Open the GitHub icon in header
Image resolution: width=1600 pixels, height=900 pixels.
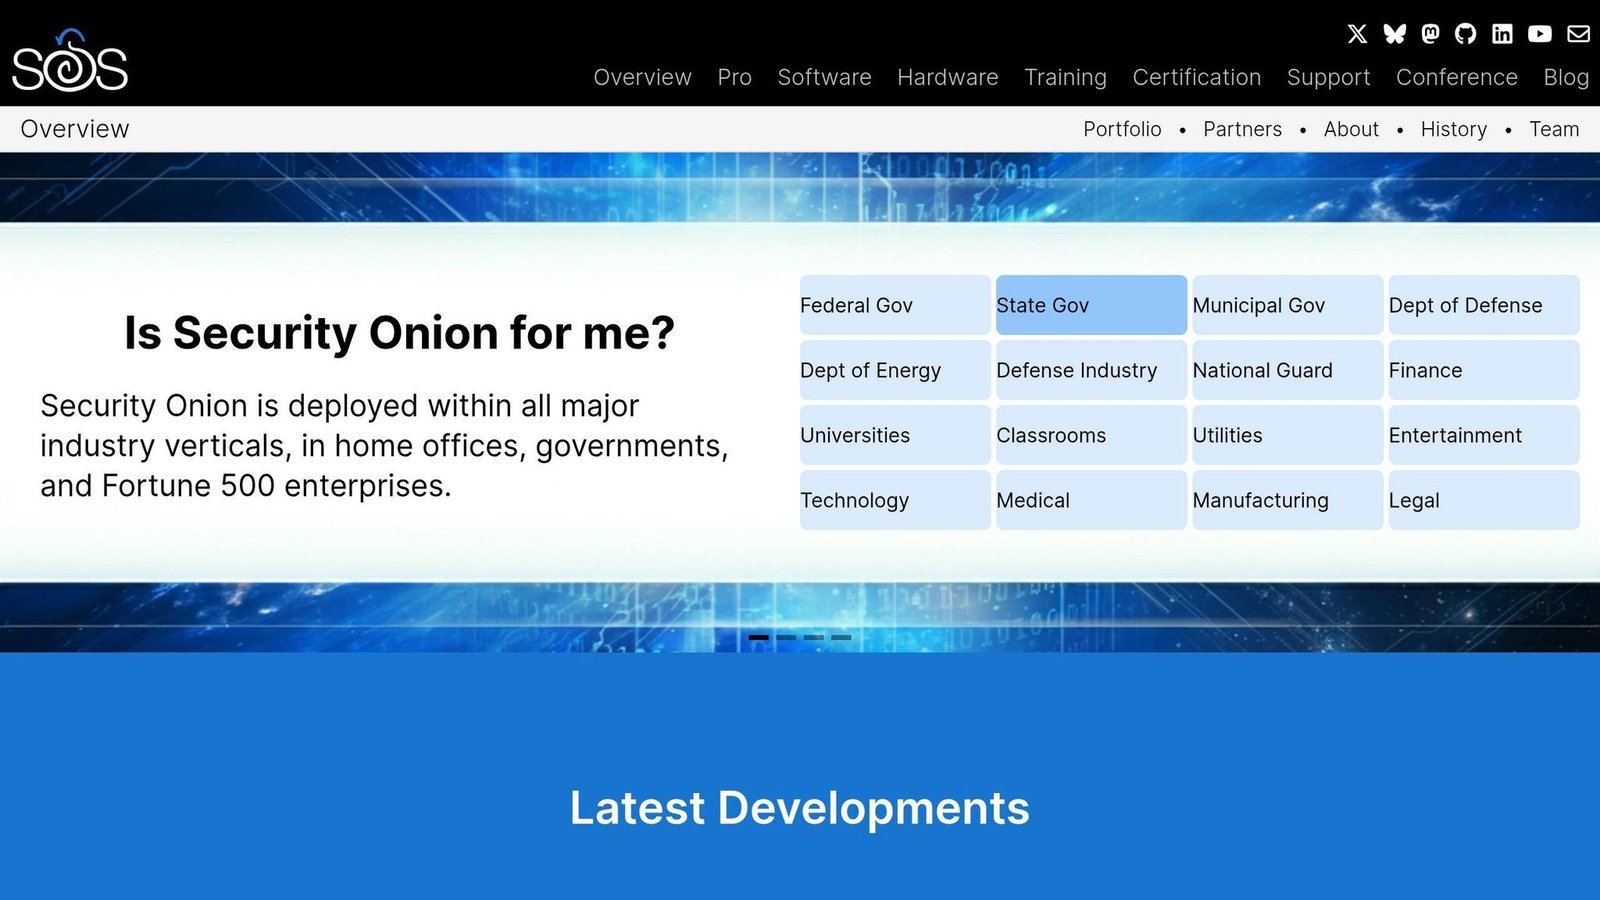click(1466, 34)
